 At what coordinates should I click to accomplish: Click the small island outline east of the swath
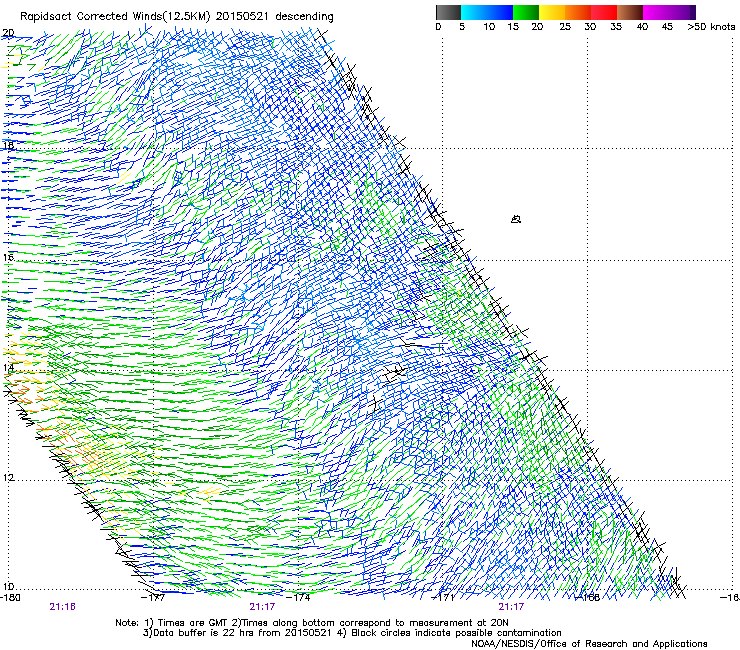coord(516,219)
